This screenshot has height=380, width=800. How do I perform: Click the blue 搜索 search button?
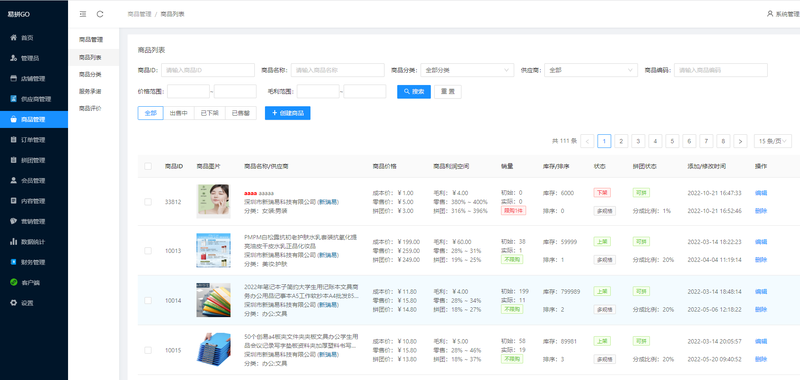(414, 92)
